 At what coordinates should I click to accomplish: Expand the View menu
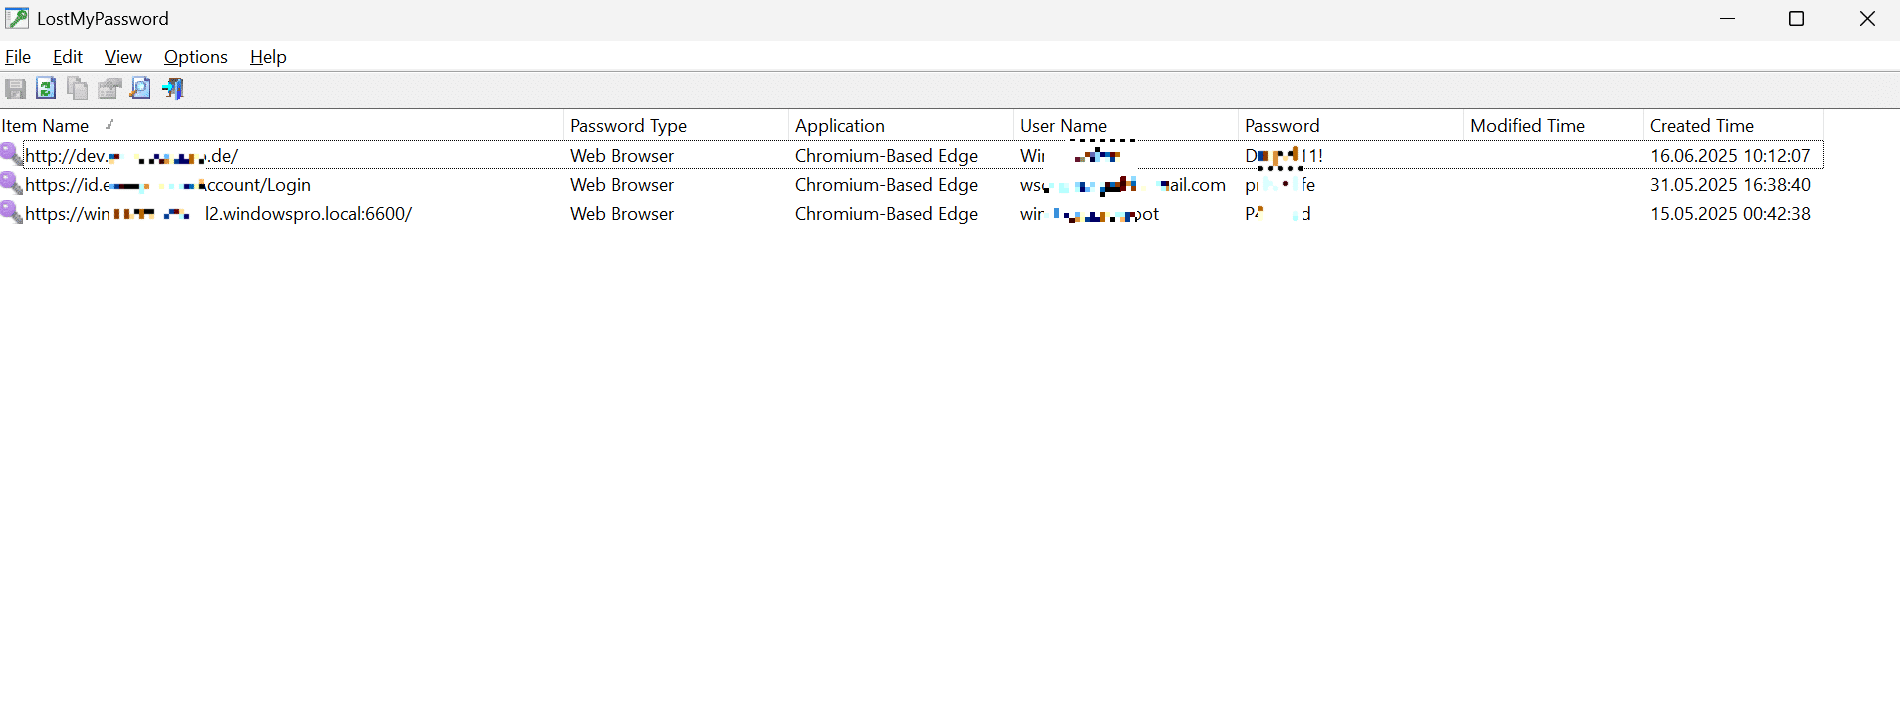click(x=123, y=57)
